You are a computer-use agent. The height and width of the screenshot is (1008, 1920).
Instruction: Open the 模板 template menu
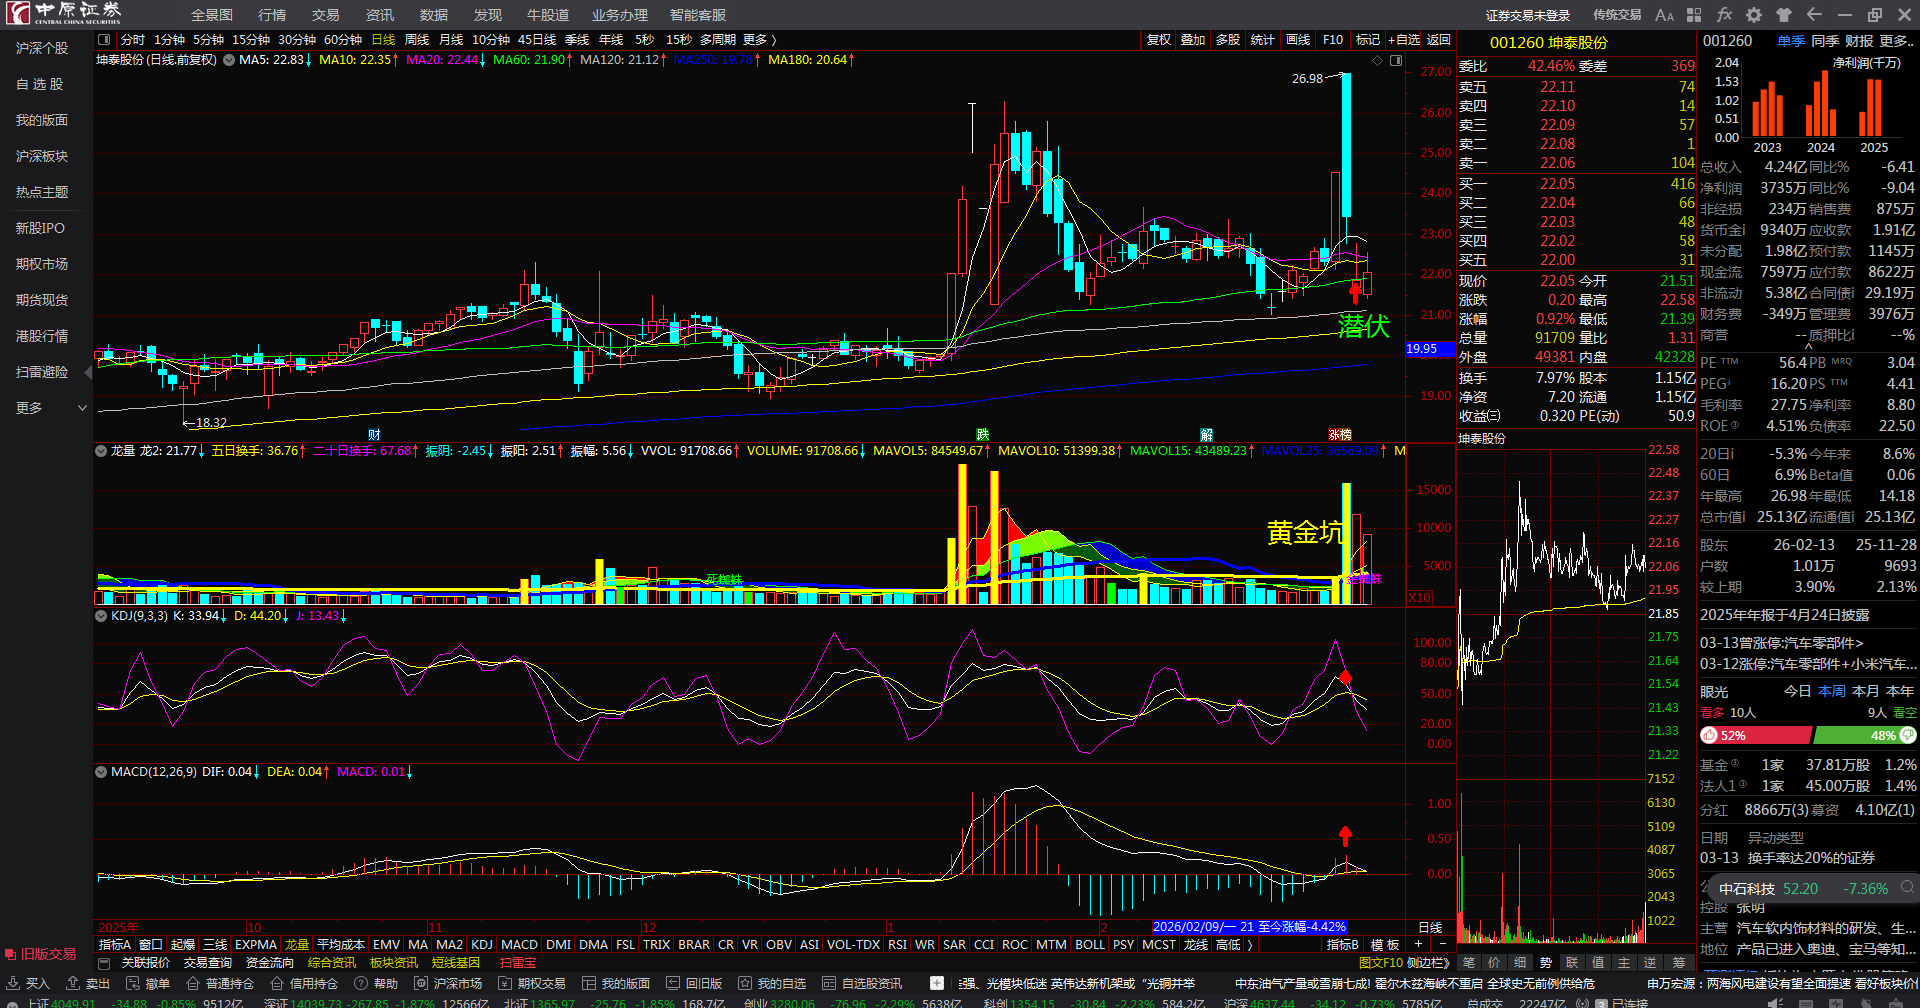tap(1385, 945)
